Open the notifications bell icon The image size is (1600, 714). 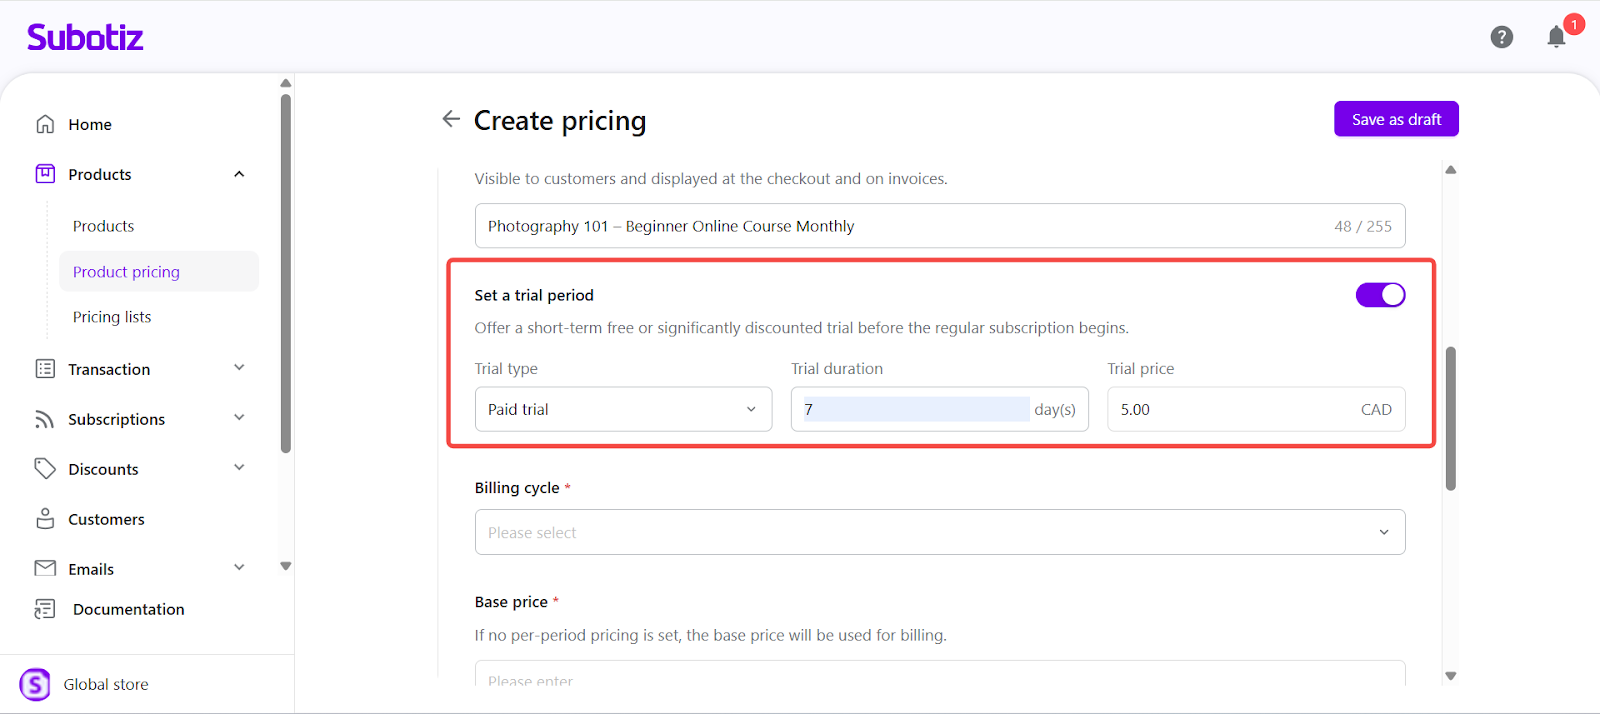[x=1556, y=38]
